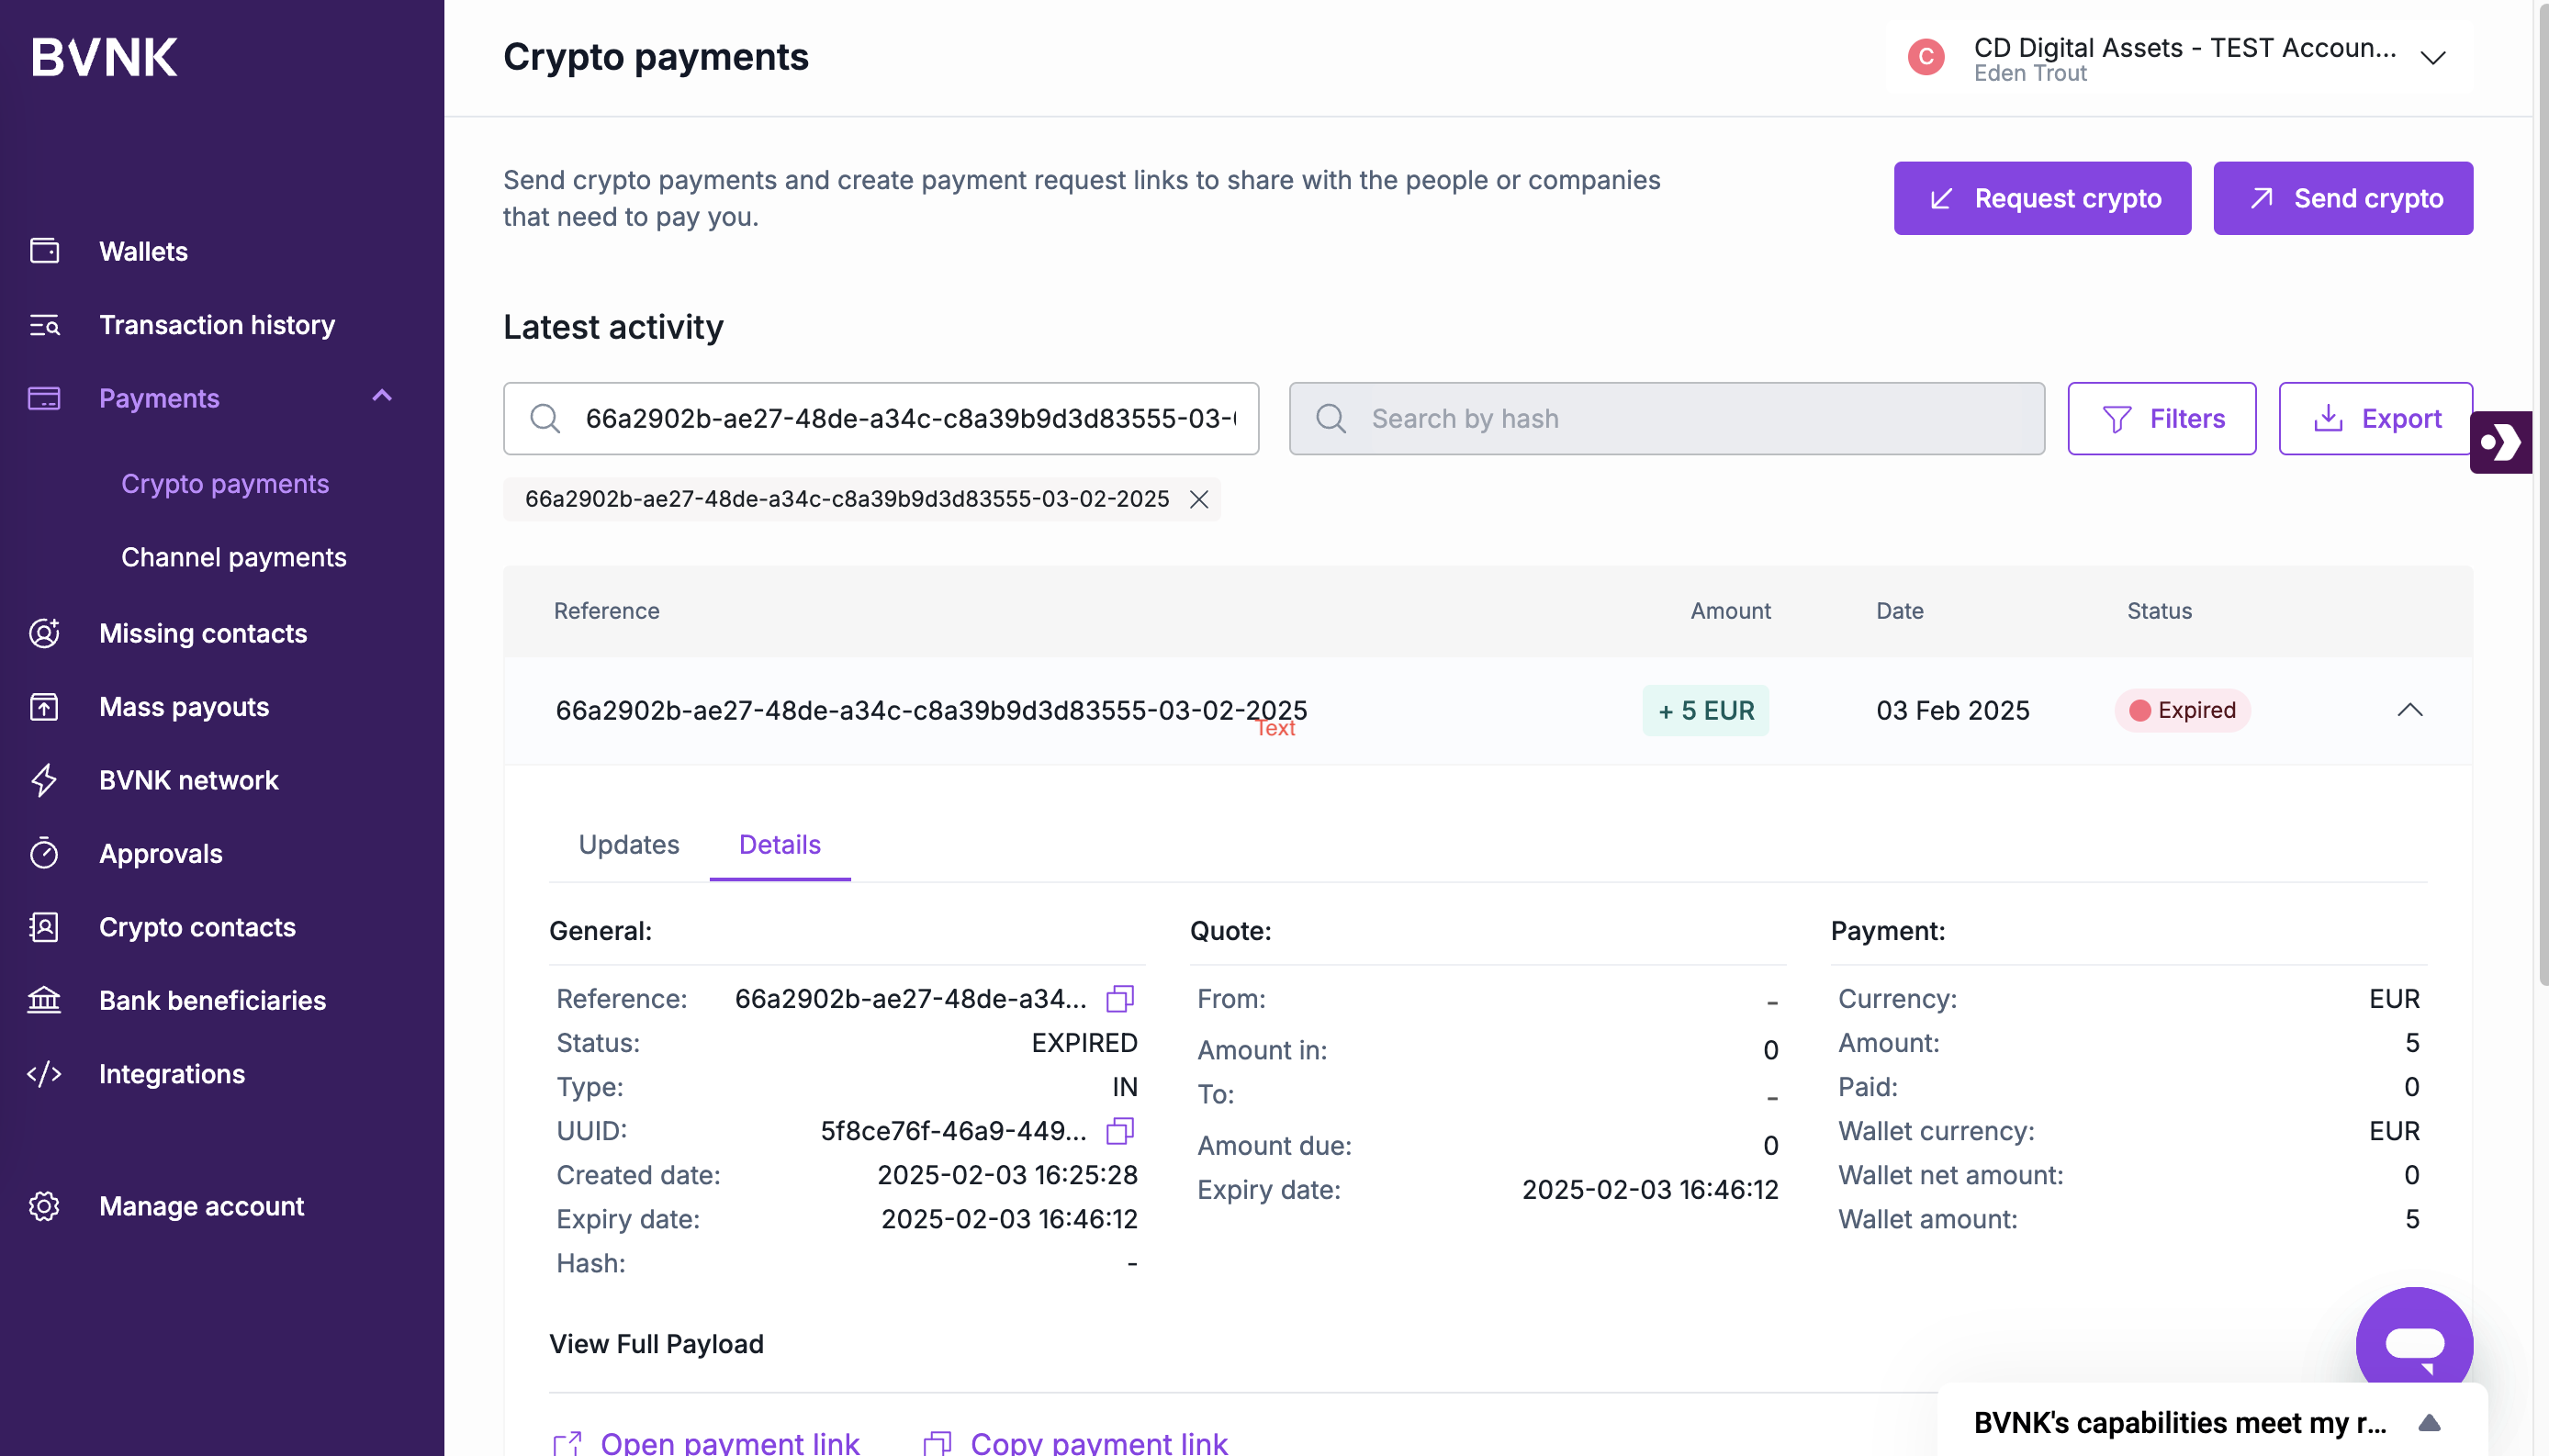Viewport: 2549px width, 1456px height.
Task: Click Bank beneficiaries bank icon
Action: (x=44, y=1000)
